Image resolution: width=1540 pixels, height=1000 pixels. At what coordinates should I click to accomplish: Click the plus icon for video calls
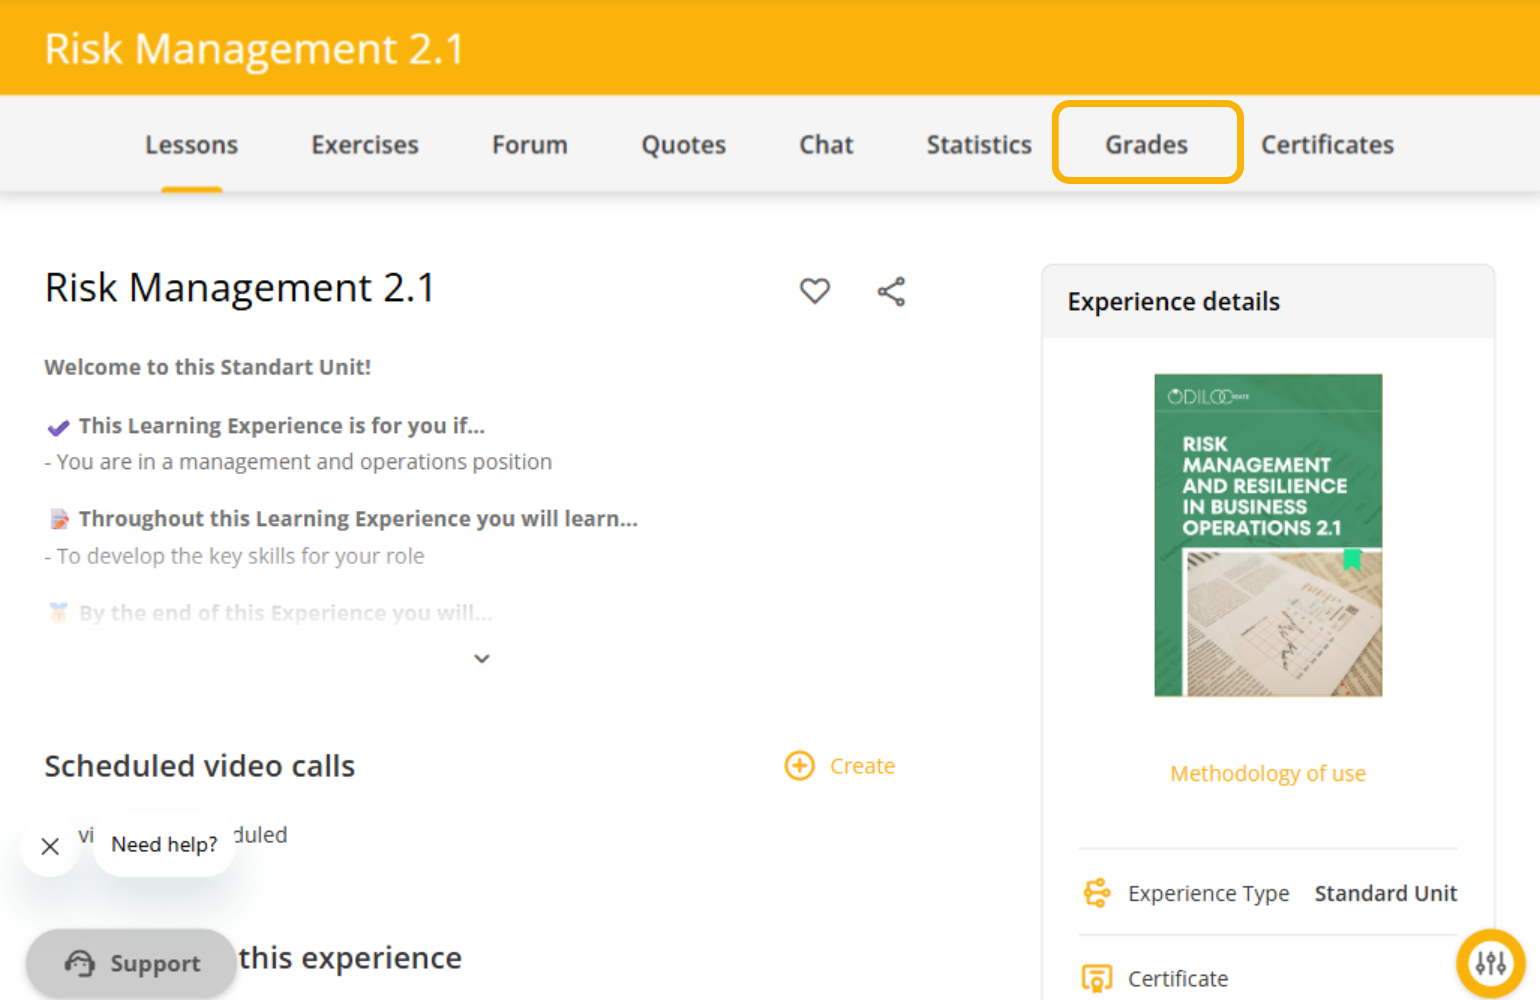click(799, 766)
